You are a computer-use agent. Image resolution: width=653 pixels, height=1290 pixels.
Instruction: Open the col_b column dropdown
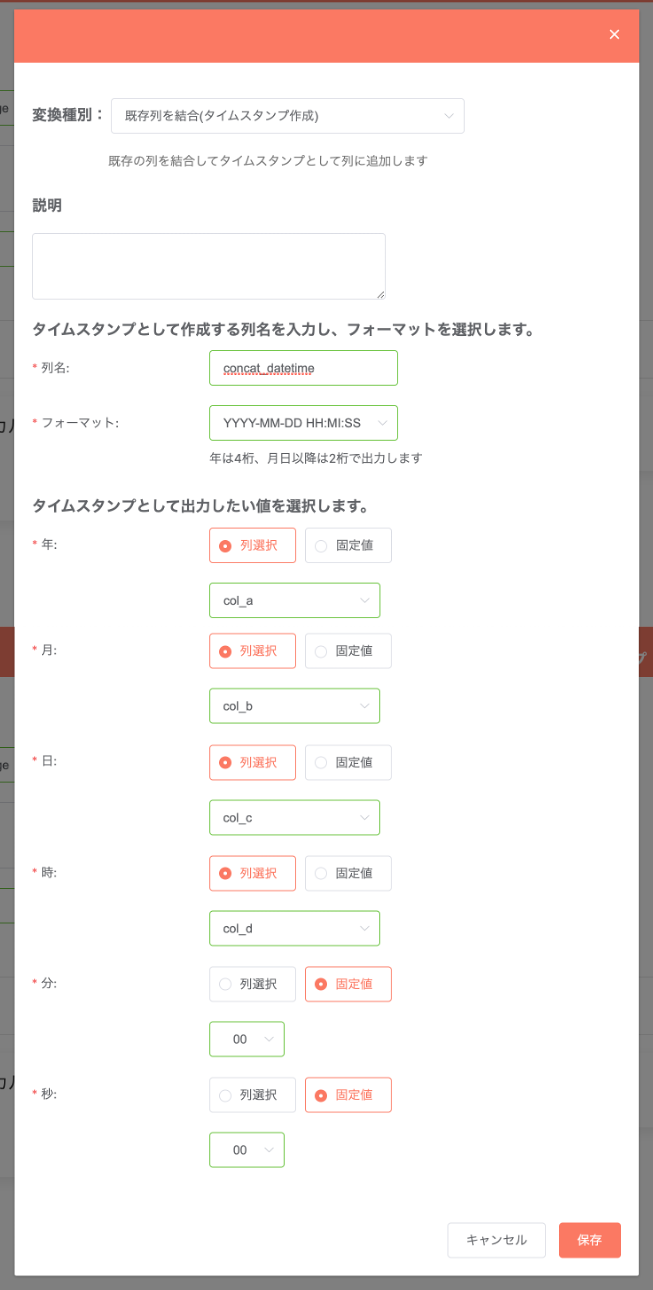[x=294, y=706]
